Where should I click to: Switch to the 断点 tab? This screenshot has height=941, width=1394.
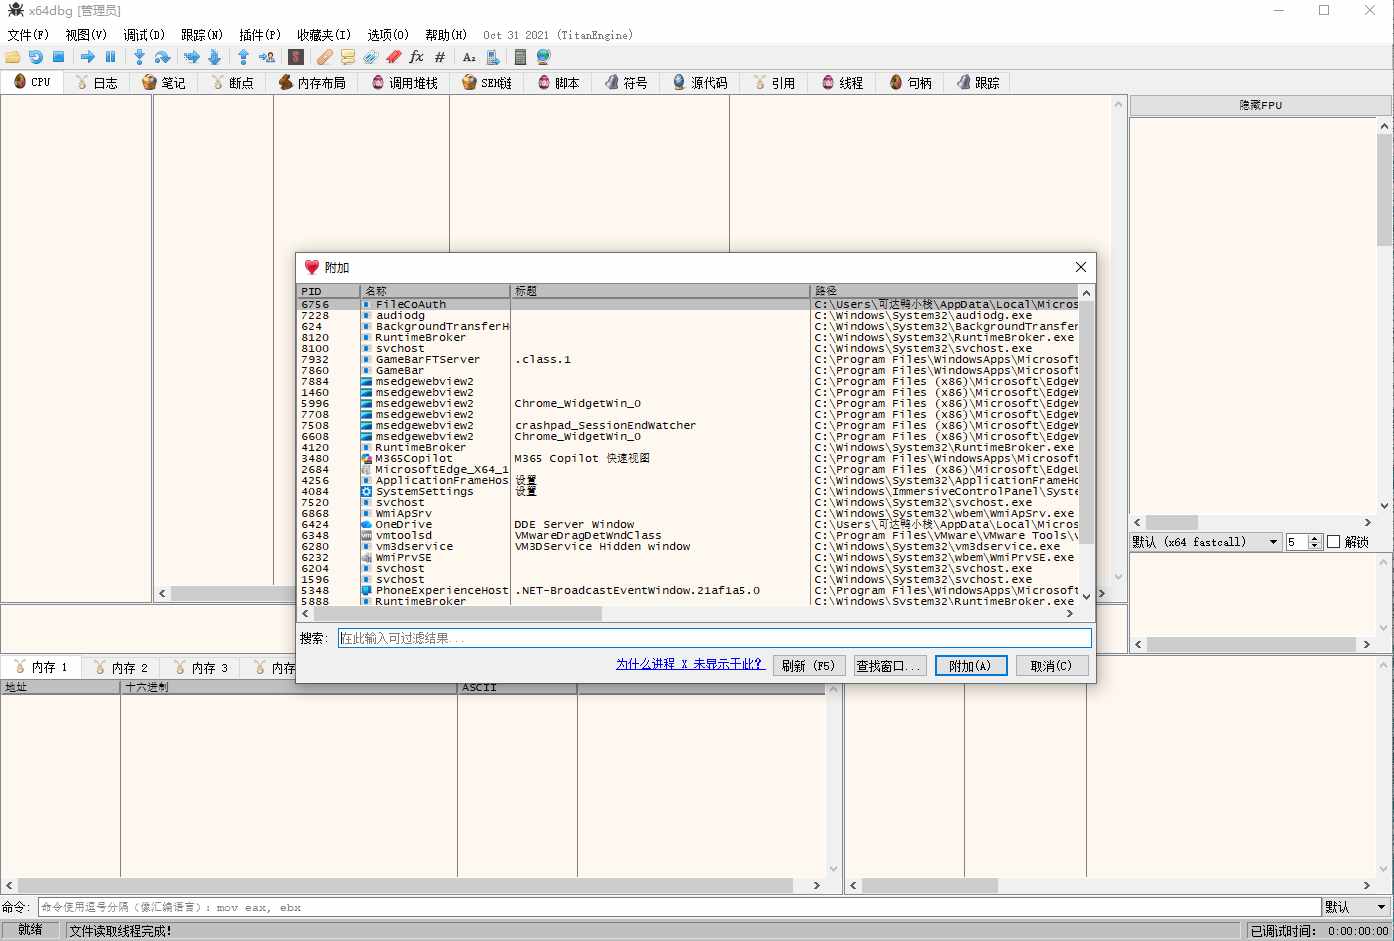click(232, 83)
